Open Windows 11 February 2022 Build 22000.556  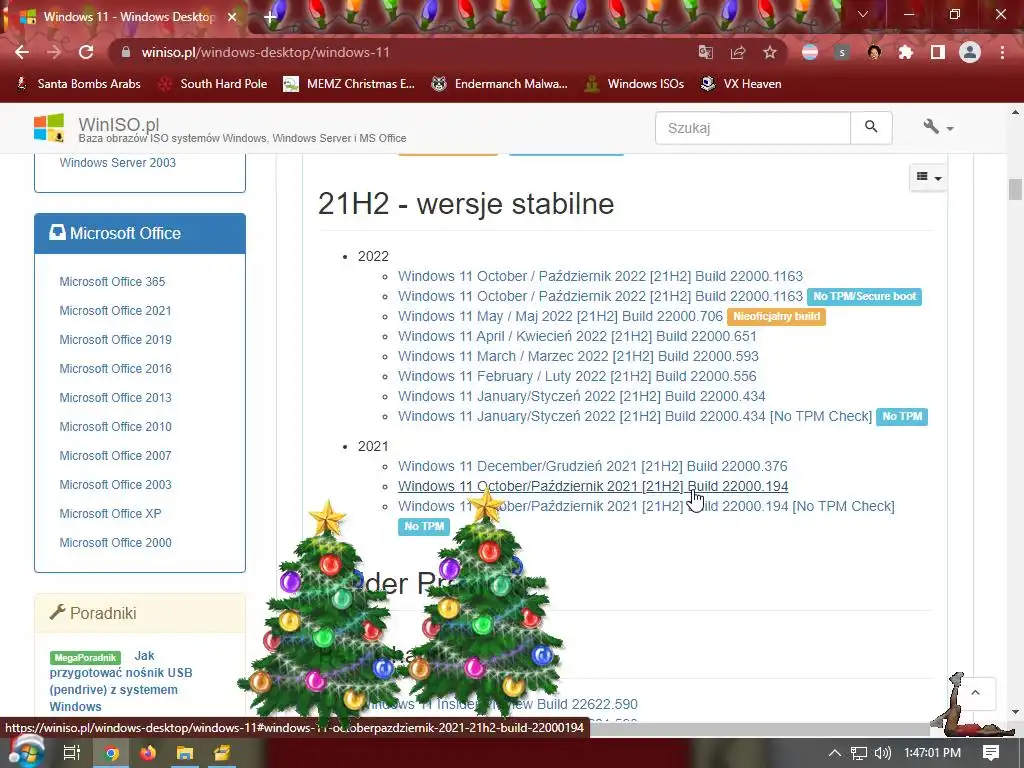[x=577, y=377]
